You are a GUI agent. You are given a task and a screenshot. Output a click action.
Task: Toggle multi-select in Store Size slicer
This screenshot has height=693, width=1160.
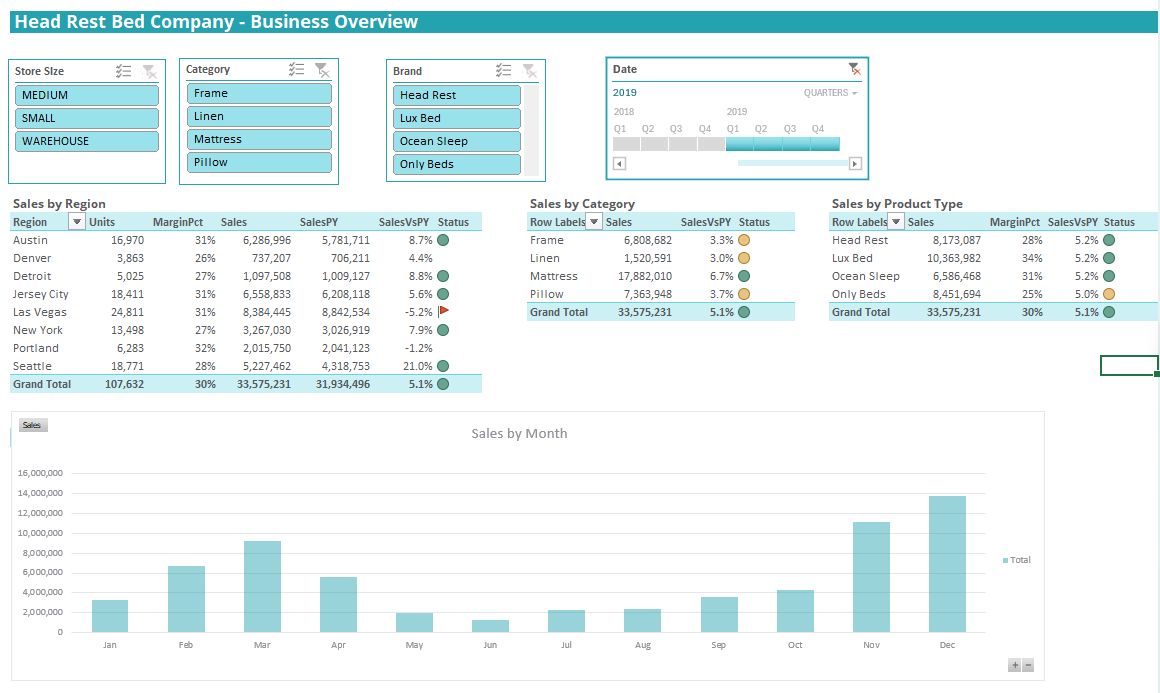pyautogui.click(x=124, y=71)
